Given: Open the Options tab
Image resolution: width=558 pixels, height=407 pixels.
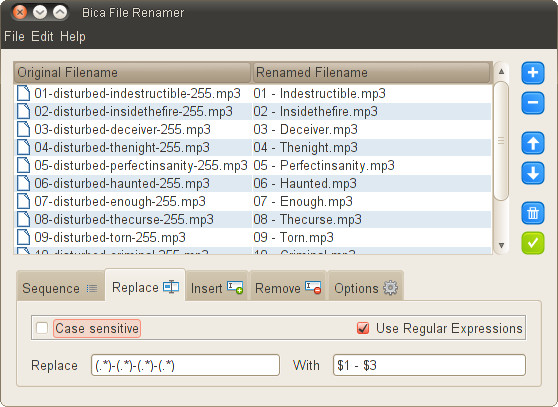Looking at the screenshot, I should pos(365,288).
